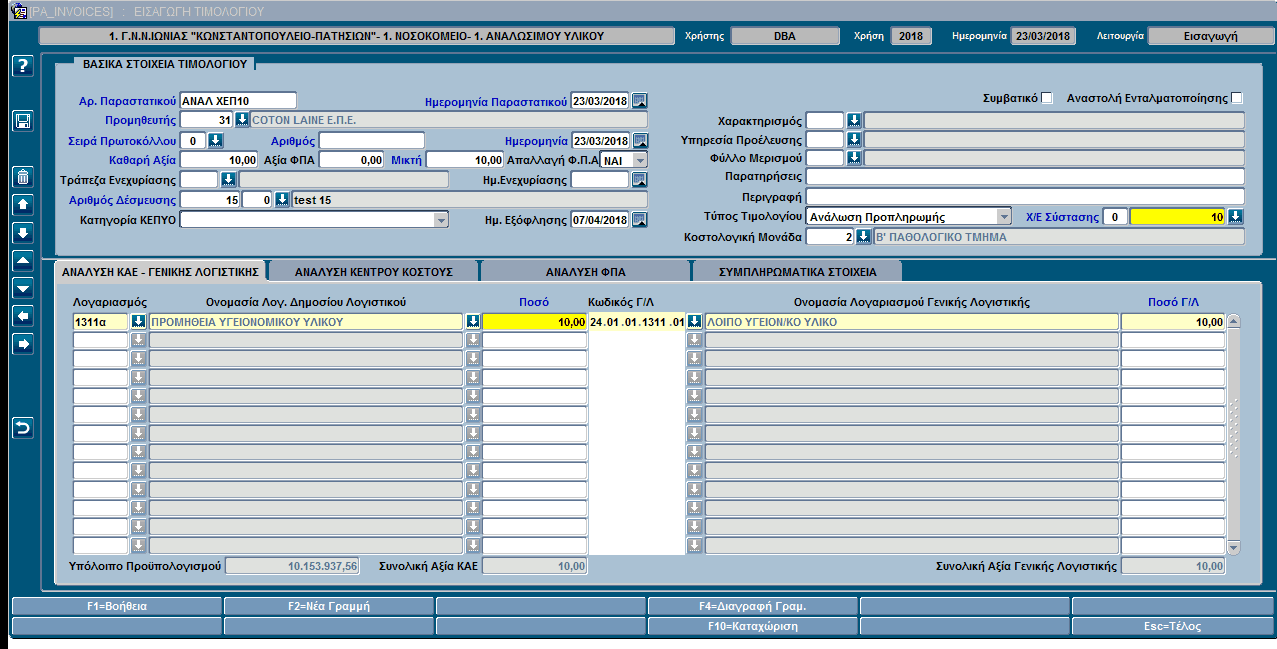Click the Ποσό Γ/Λ cell 10,00
The image size is (1277, 649).
(1172, 322)
